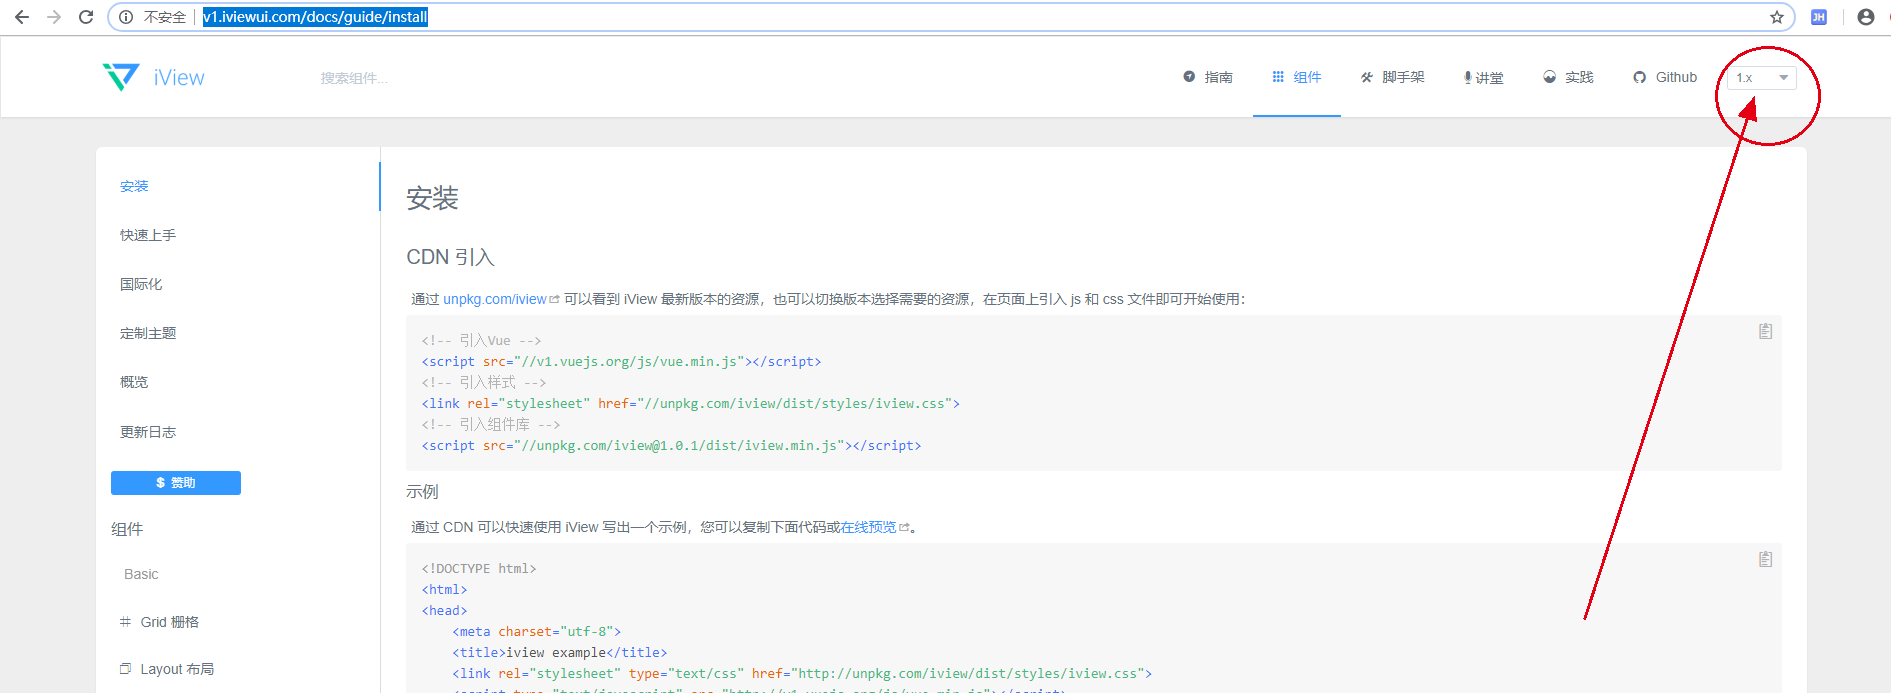Open the browser profile account icon
1891x693 pixels.
(x=1865, y=17)
